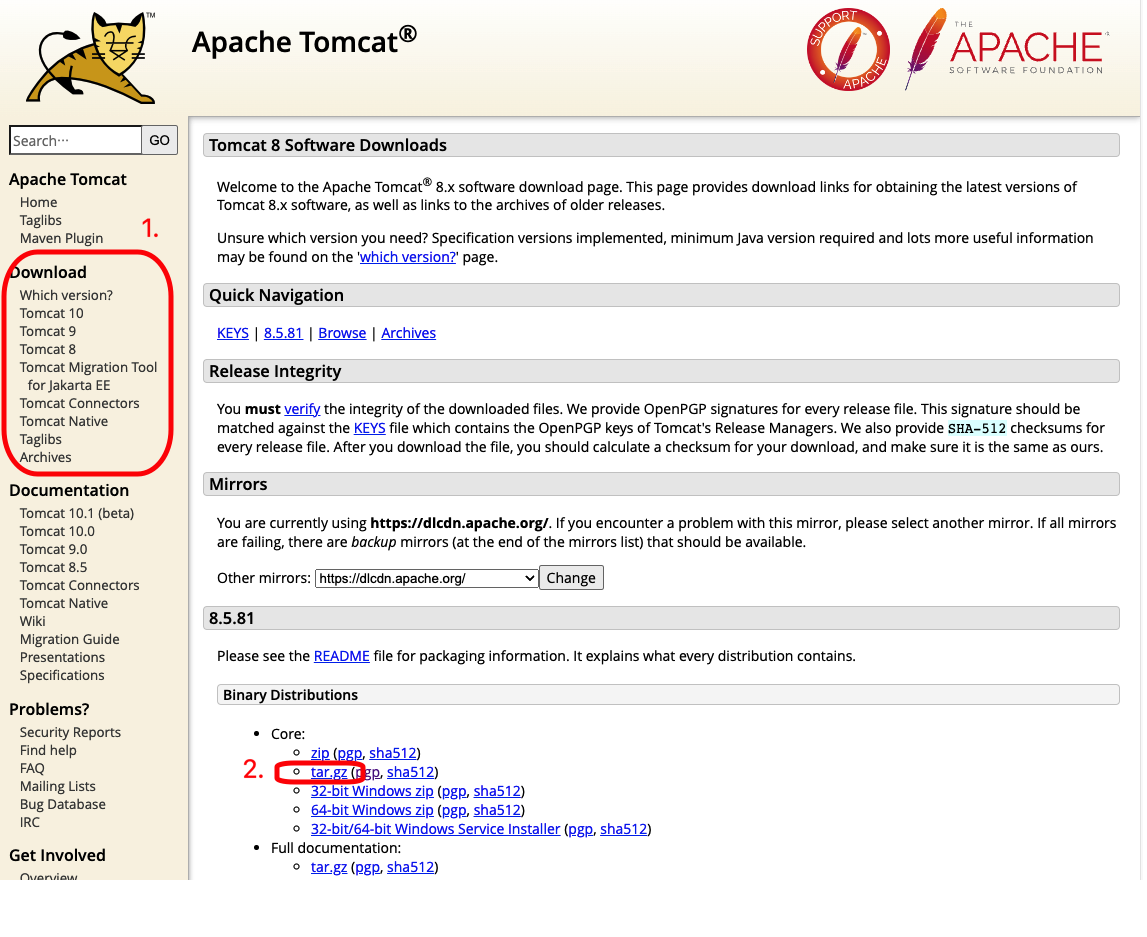Image resolution: width=1147 pixels, height=937 pixels.
Task: Open pgp signature for Core zip
Action: click(350, 753)
